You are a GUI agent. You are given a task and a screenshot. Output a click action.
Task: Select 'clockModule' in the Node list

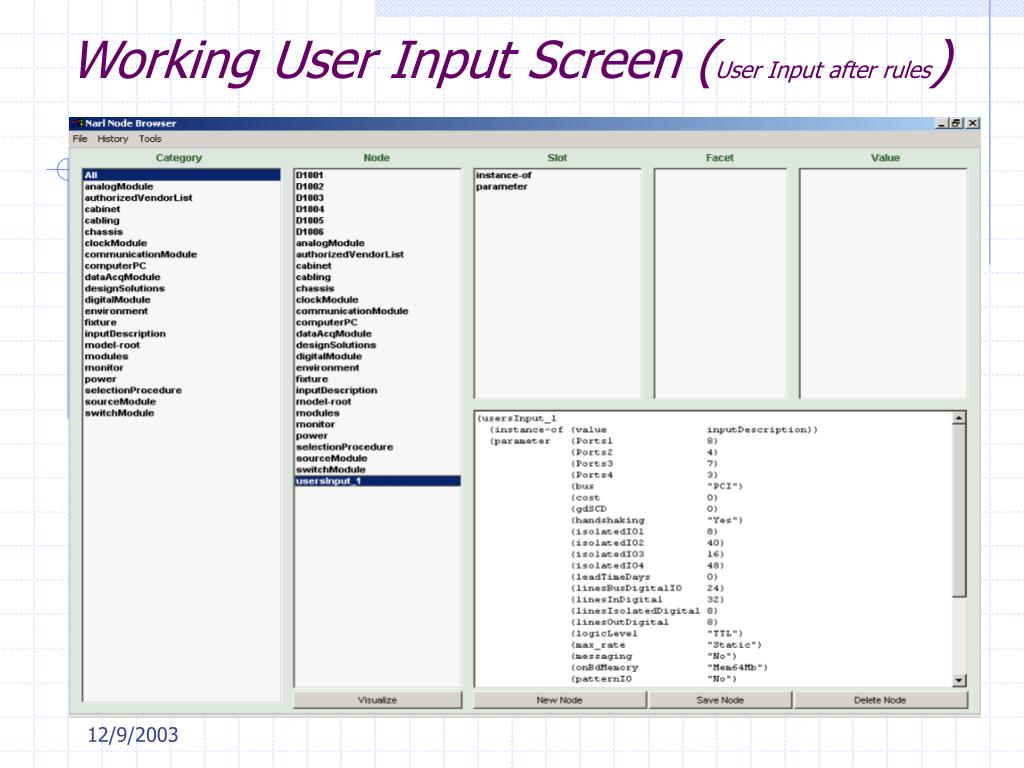coord(327,300)
